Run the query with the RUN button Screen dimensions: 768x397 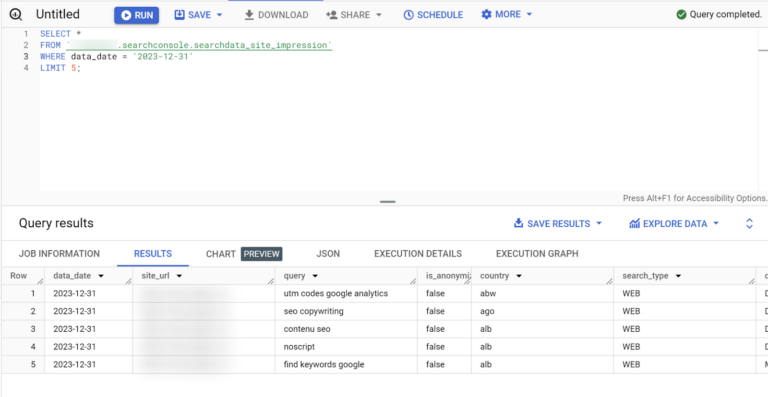click(137, 15)
